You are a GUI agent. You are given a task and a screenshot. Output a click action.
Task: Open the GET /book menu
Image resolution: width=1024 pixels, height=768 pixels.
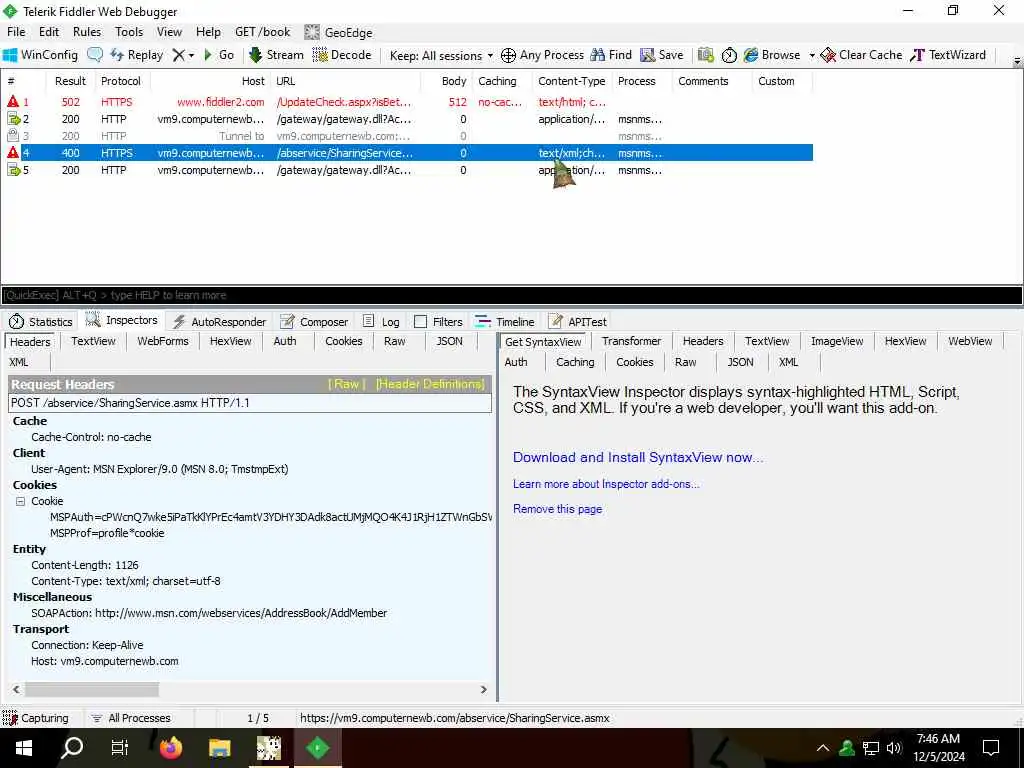click(263, 32)
